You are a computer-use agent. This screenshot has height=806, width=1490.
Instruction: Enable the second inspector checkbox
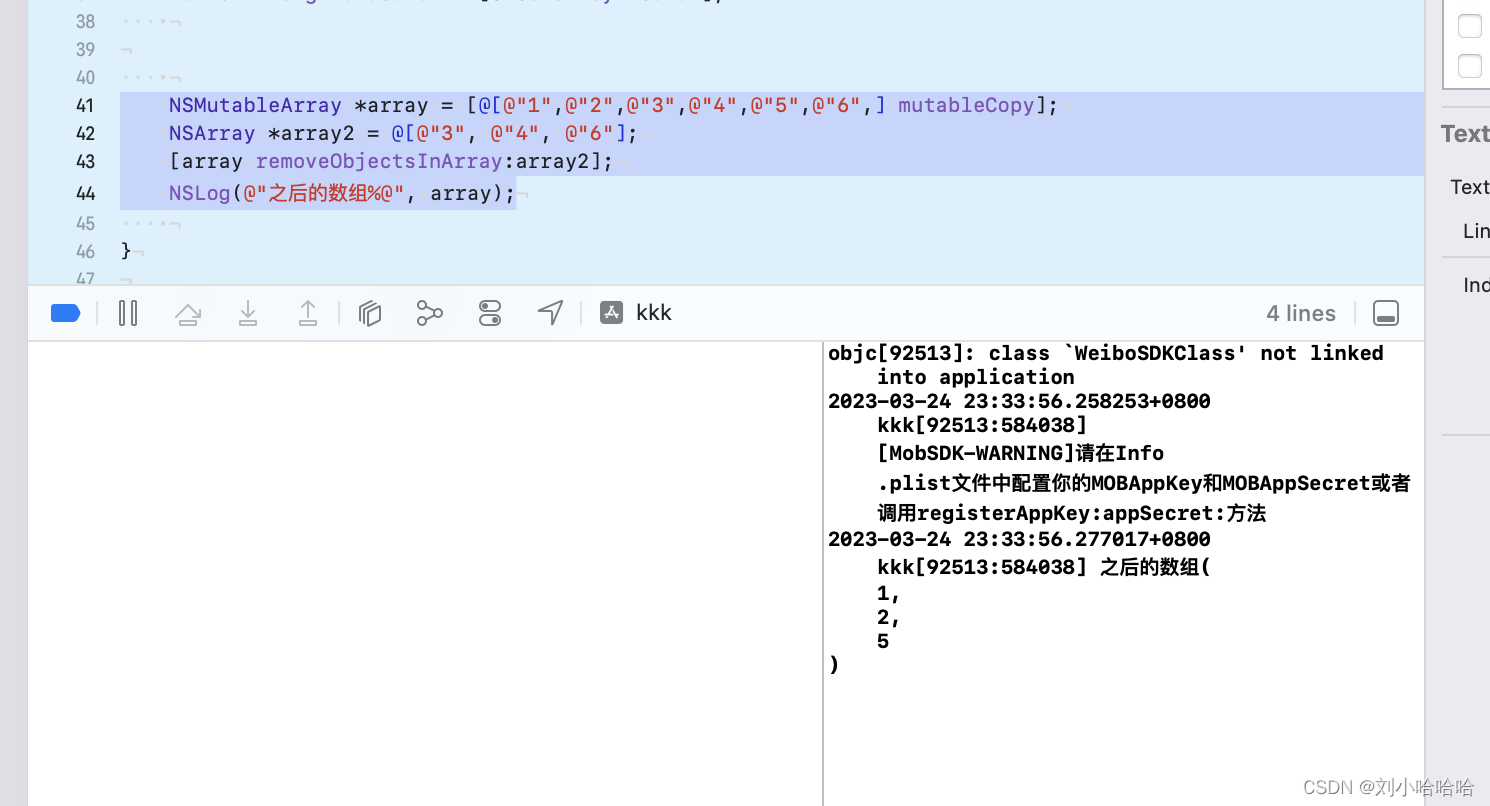pos(1469,65)
